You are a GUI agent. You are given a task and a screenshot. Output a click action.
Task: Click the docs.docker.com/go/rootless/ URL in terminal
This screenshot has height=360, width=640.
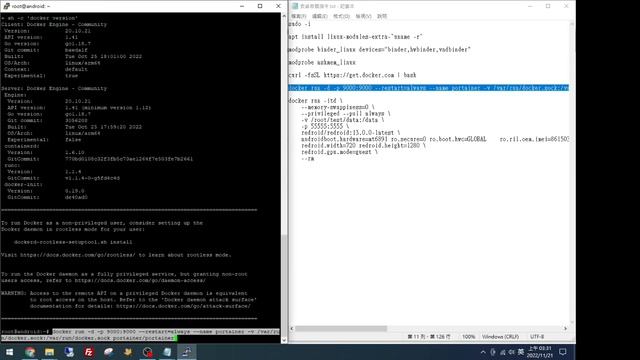(78, 255)
